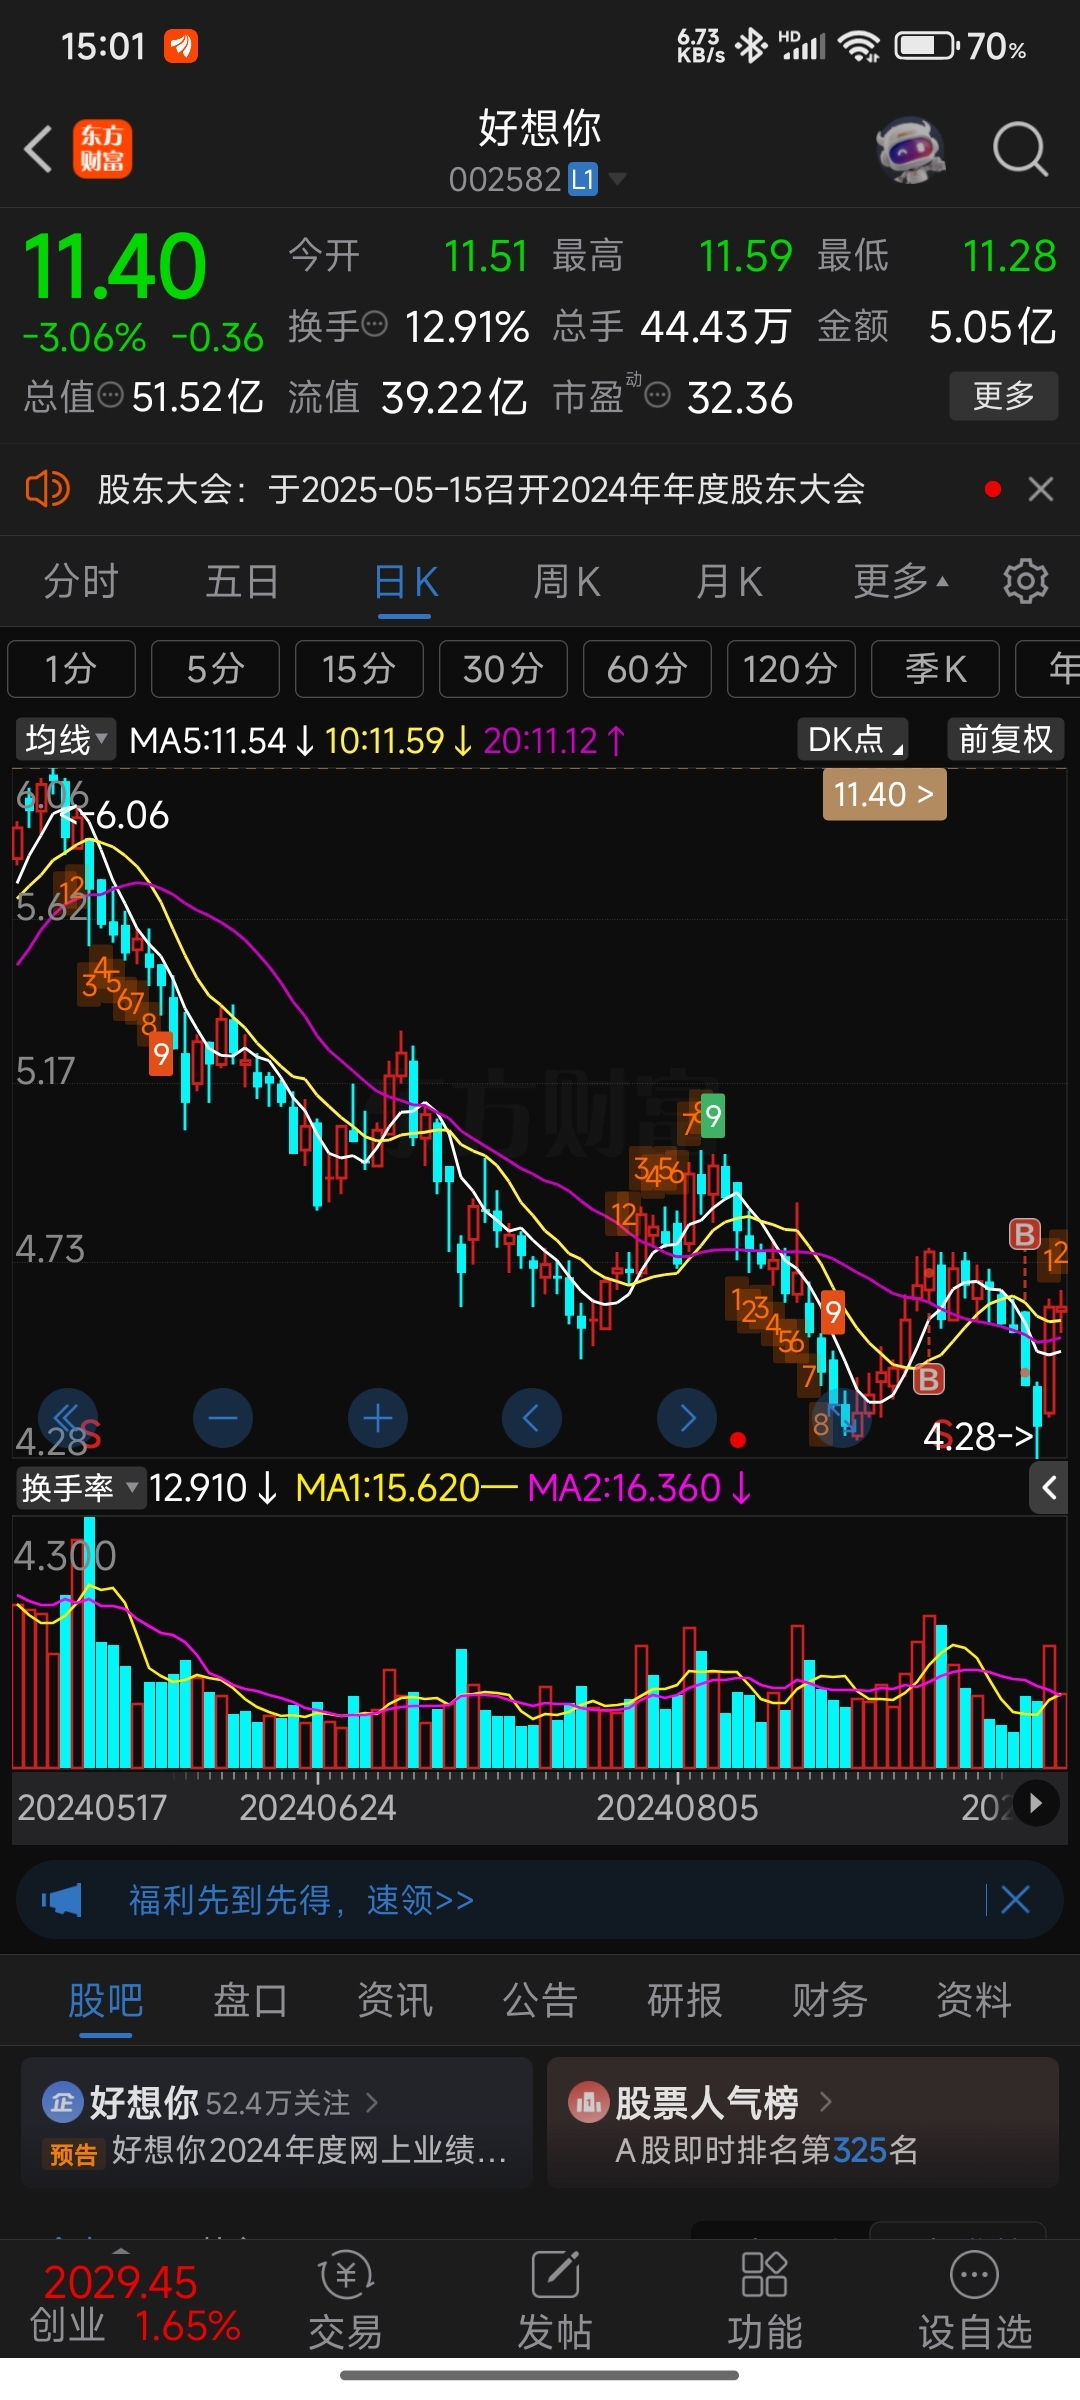This screenshot has width=1080, height=2400.
Task: Open 资讯 tab
Action: (x=395, y=2000)
